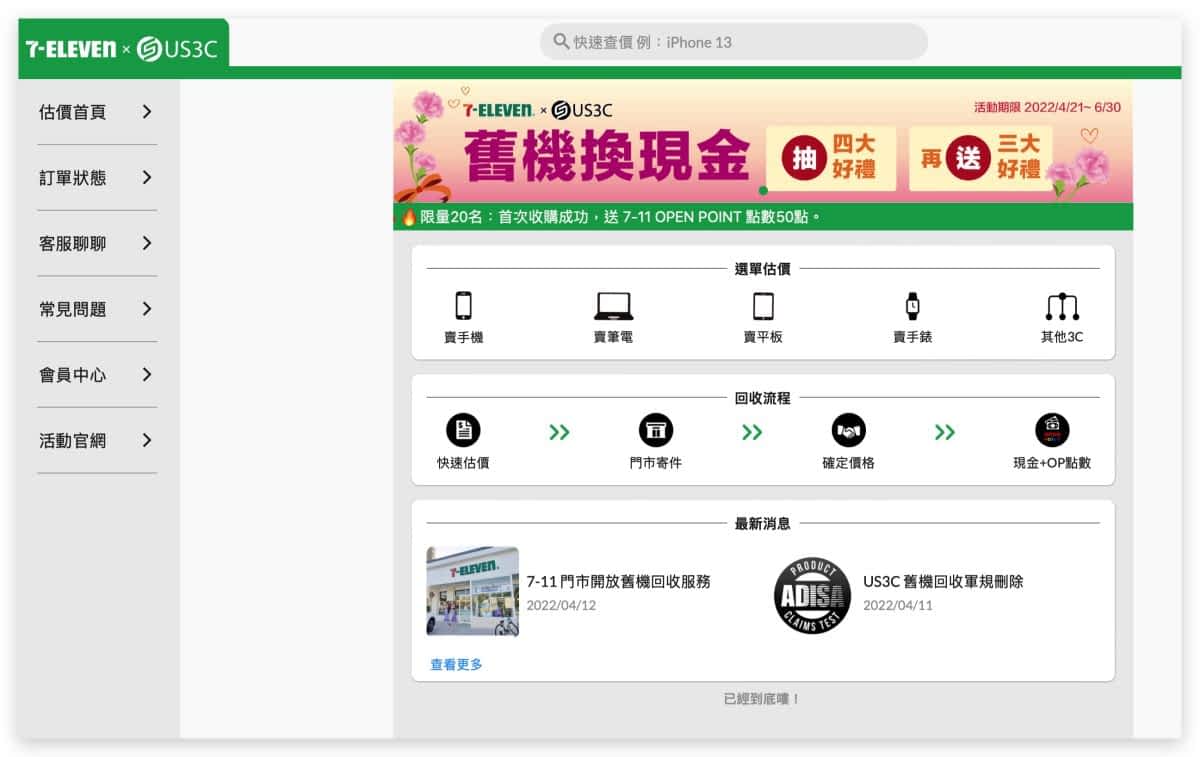This screenshot has height=757, width=1200.
Task: Click the 確定價格 handshake icon
Action: [848, 431]
